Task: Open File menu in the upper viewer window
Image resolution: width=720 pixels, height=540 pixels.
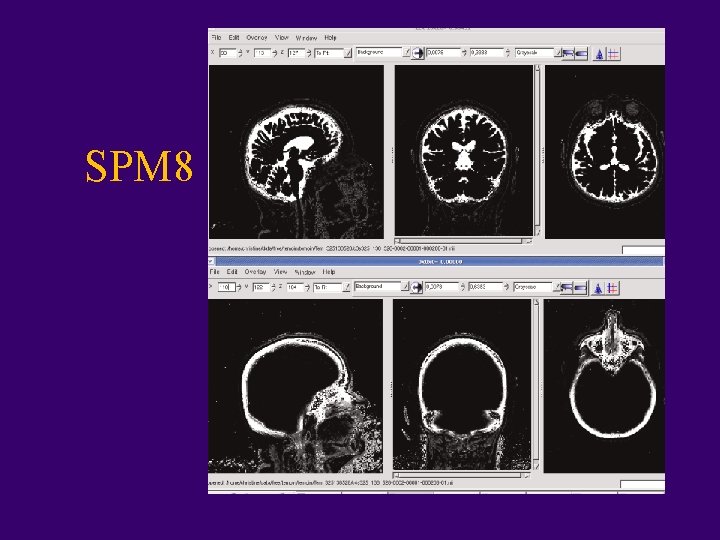Action: coord(216,38)
